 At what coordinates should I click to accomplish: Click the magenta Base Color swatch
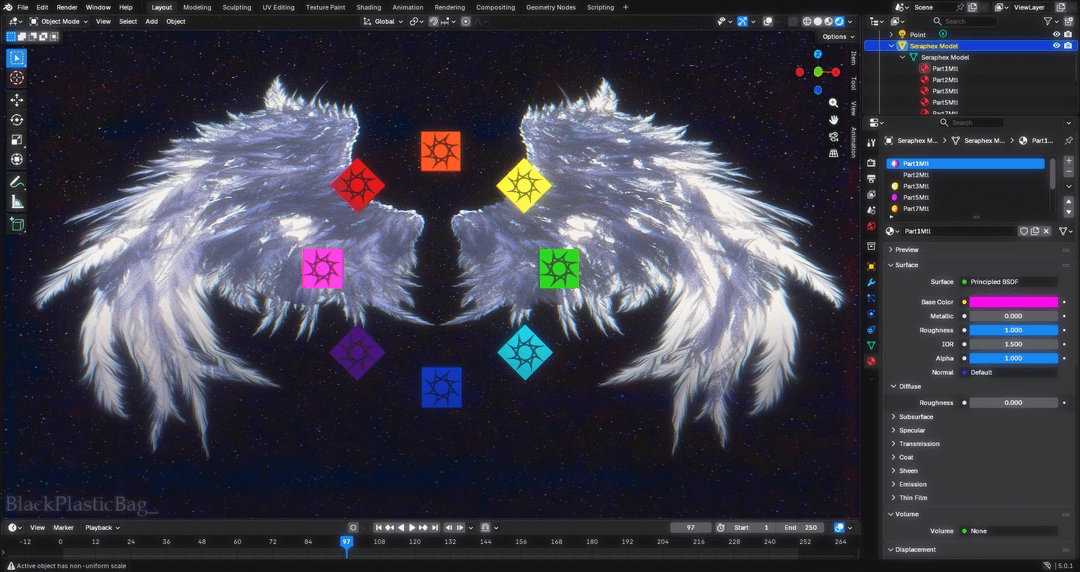click(1013, 302)
